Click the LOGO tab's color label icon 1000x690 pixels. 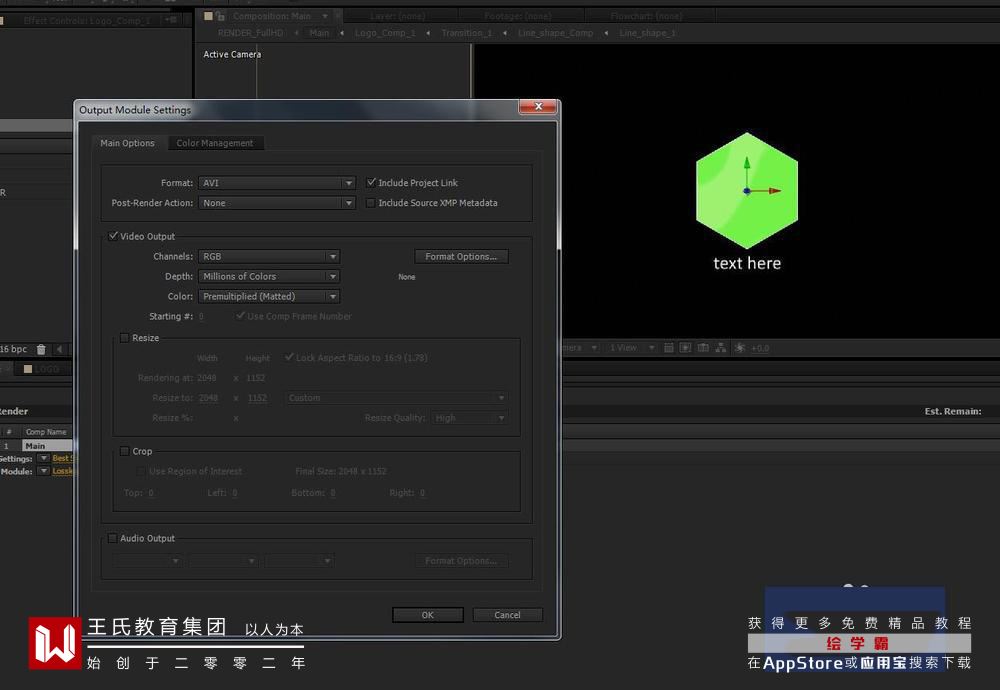pyautogui.click(x=27, y=369)
